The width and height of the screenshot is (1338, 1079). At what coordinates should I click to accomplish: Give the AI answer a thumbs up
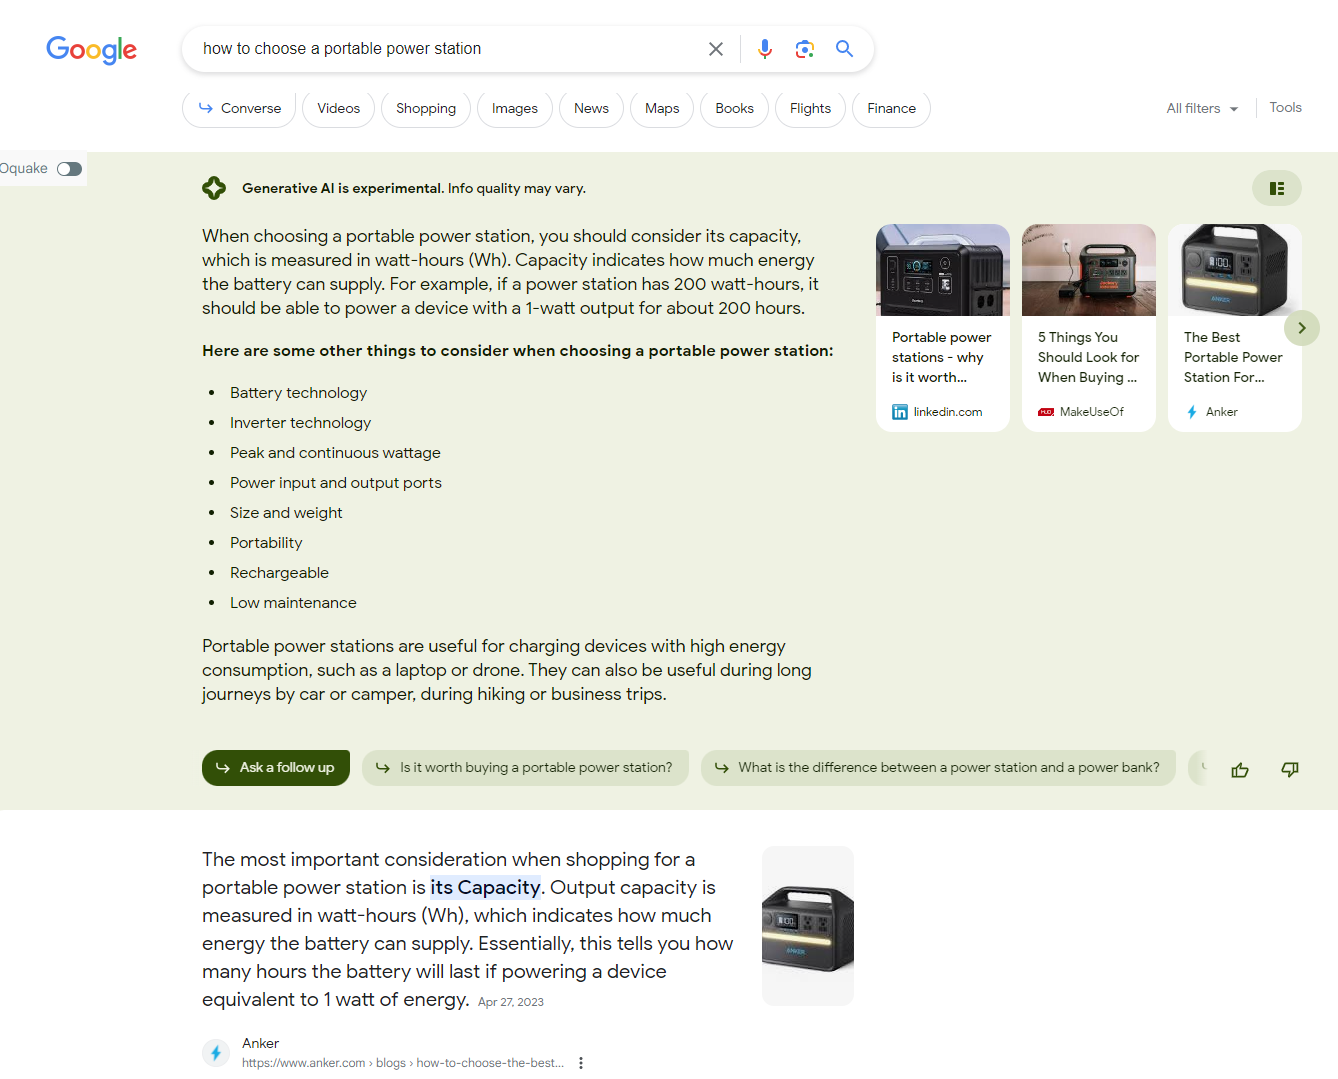pyautogui.click(x=1240, y=769)
